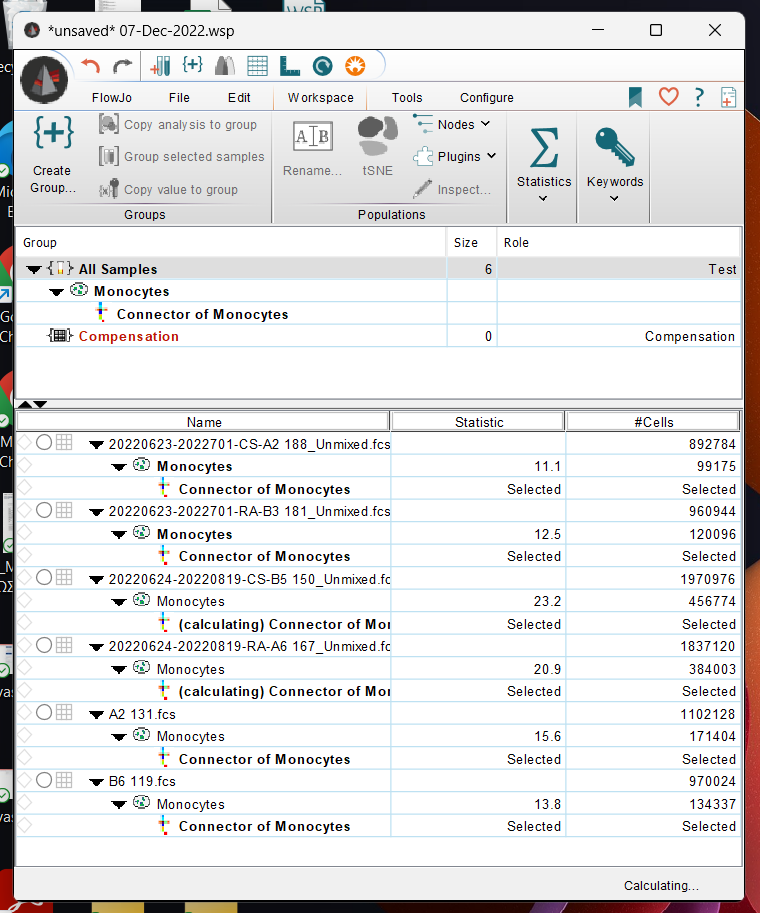The image size is (760, 913).
Task: Collapse the RA-B3 181_Unmixed.fcs sample tree
Action: click(x=96, y=513)
